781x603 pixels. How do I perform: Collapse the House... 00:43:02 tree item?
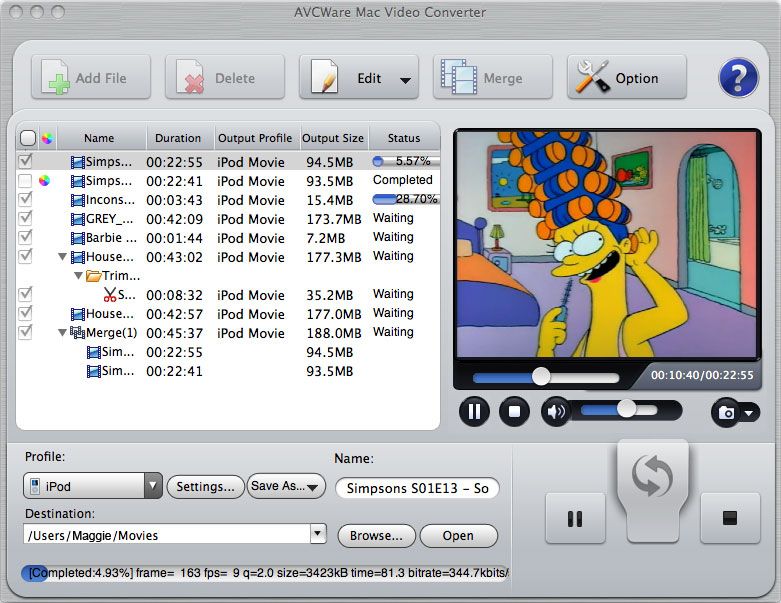click(x=62, y=257)
